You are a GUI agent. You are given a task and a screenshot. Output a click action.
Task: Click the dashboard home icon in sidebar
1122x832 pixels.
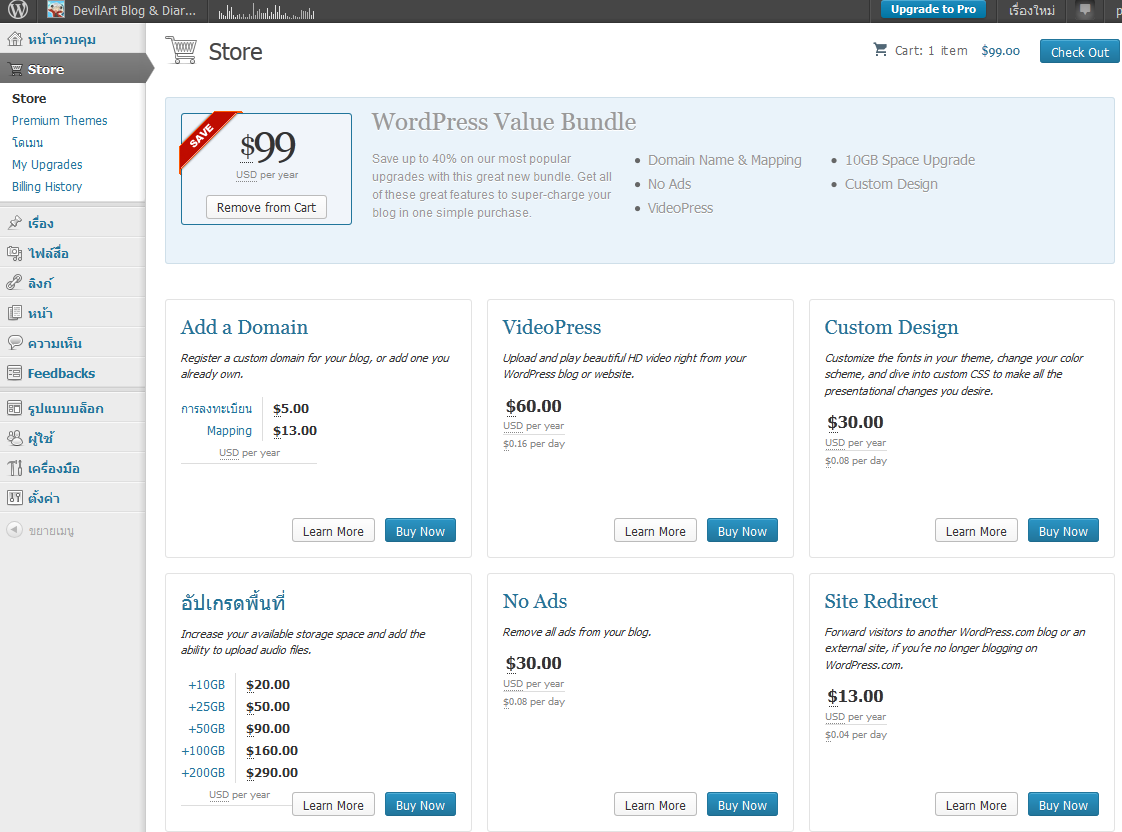pos(14,39)
